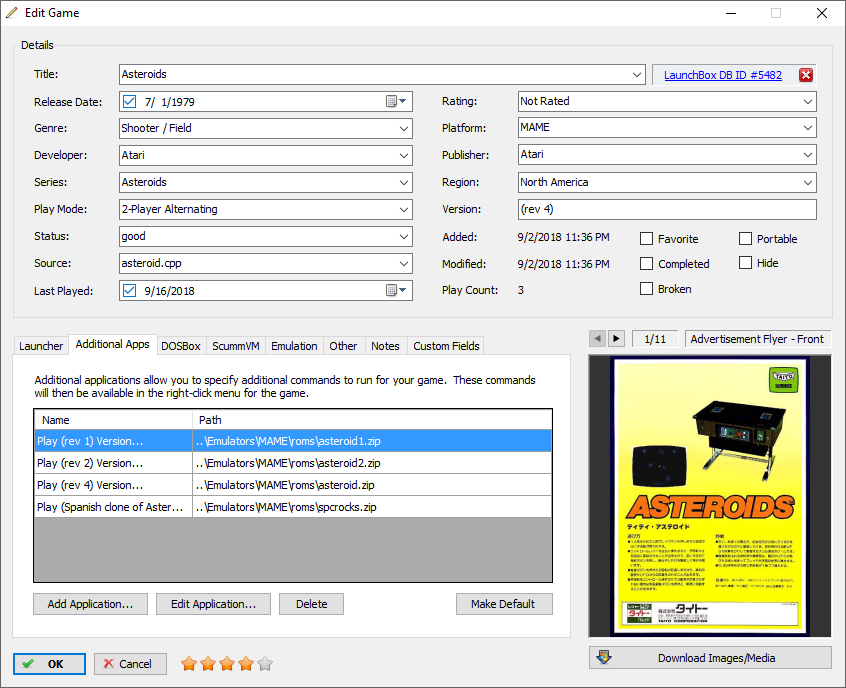Click the Edit Application button
Screen dimensions: 846x688
click(213, 604)
